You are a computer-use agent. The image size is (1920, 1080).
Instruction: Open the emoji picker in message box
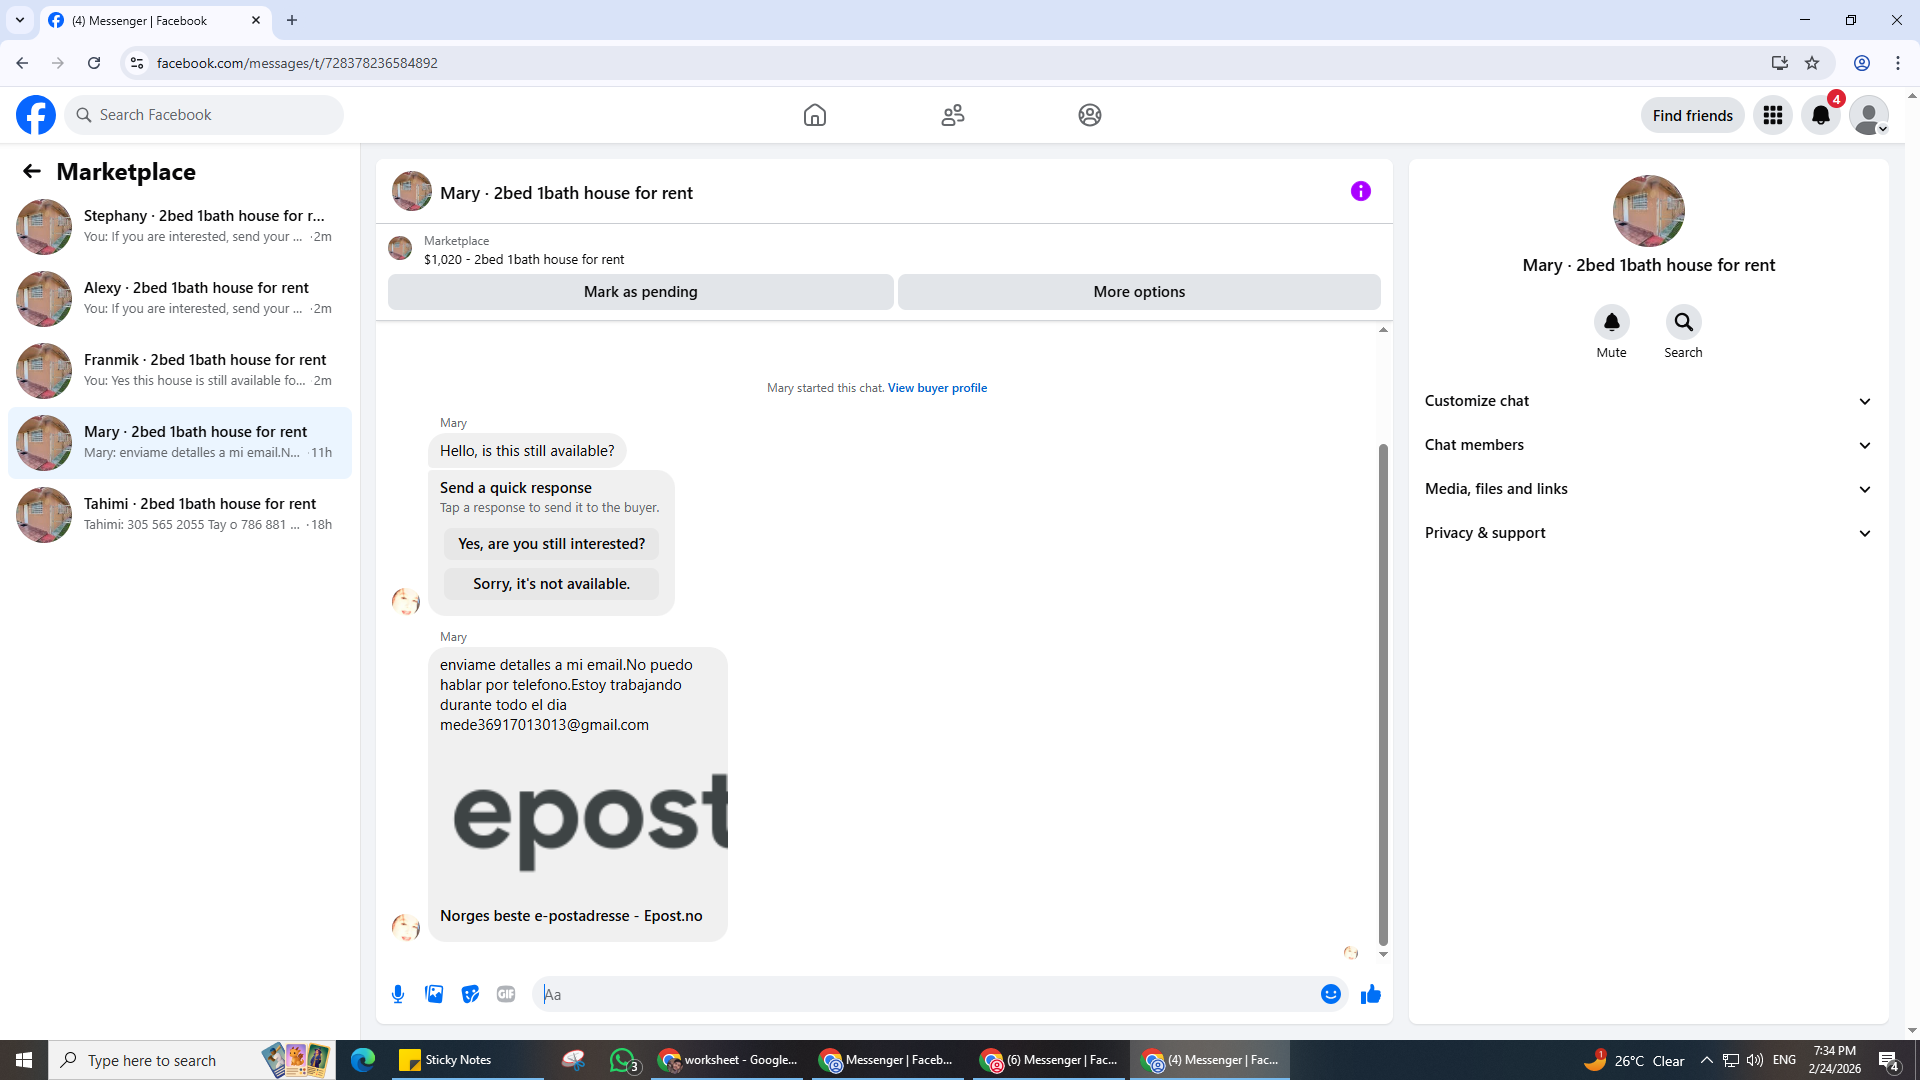1330,994
